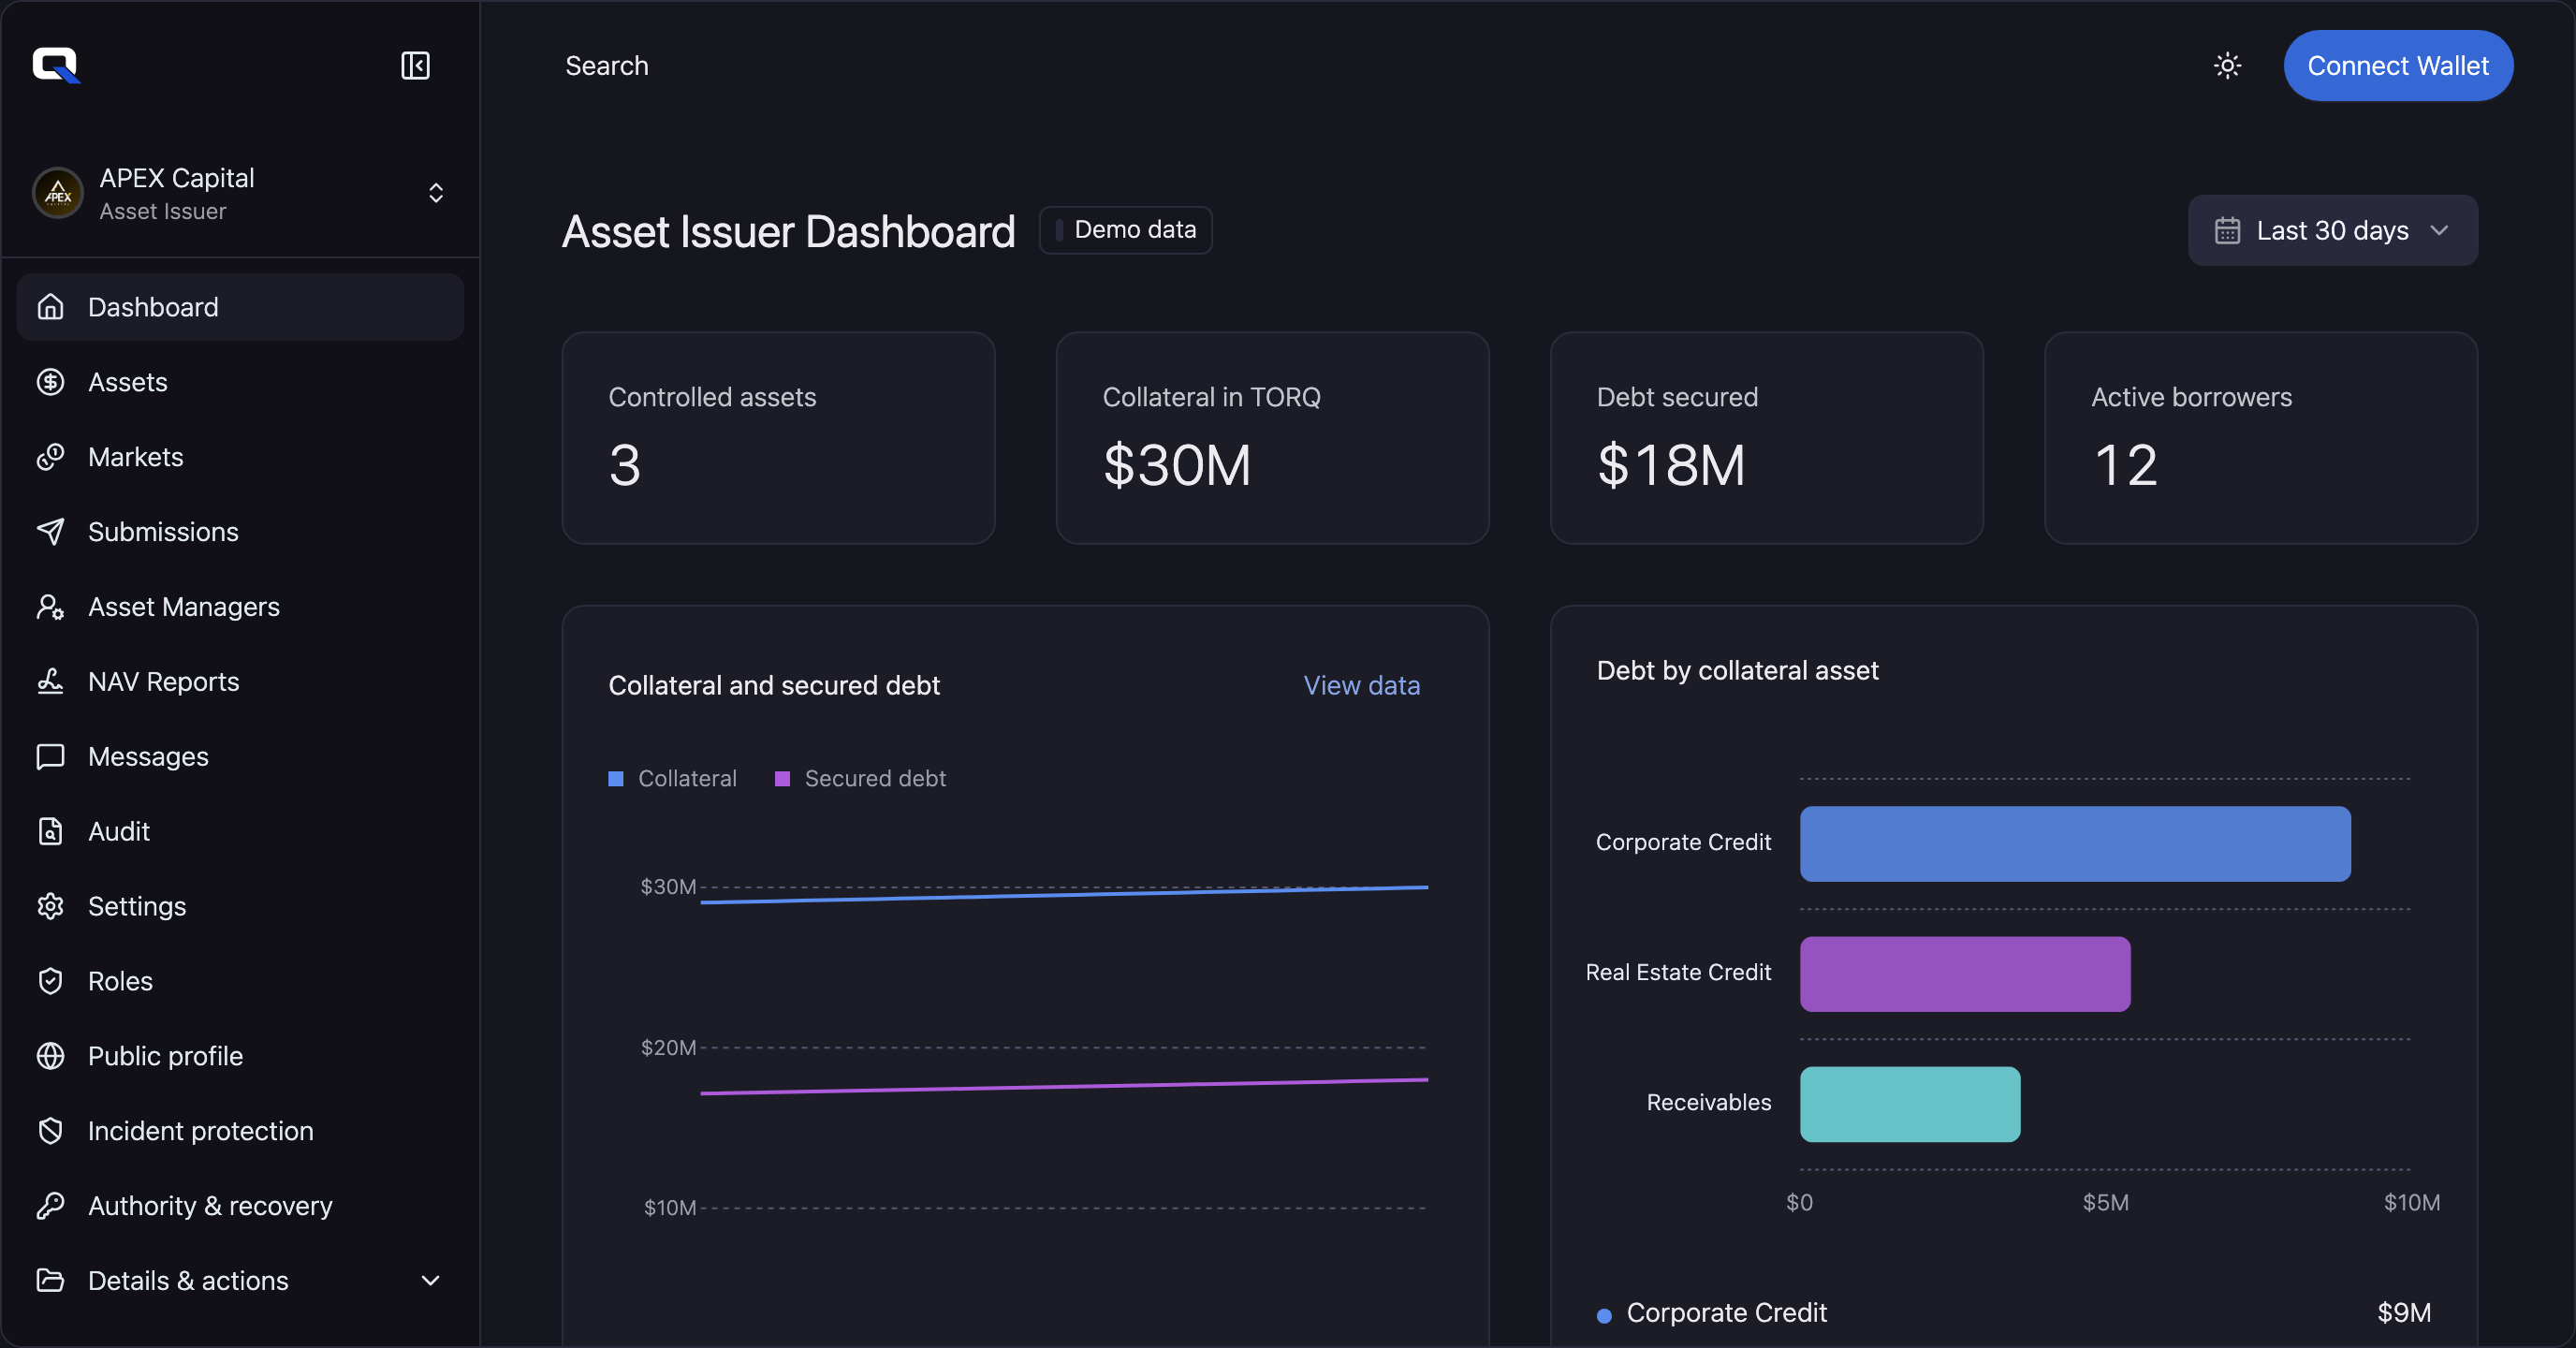The height and width of the screenshot is (1348, 2576).
Task: Toggle light theme sun icon
Action: click(x=2227, y=66)
